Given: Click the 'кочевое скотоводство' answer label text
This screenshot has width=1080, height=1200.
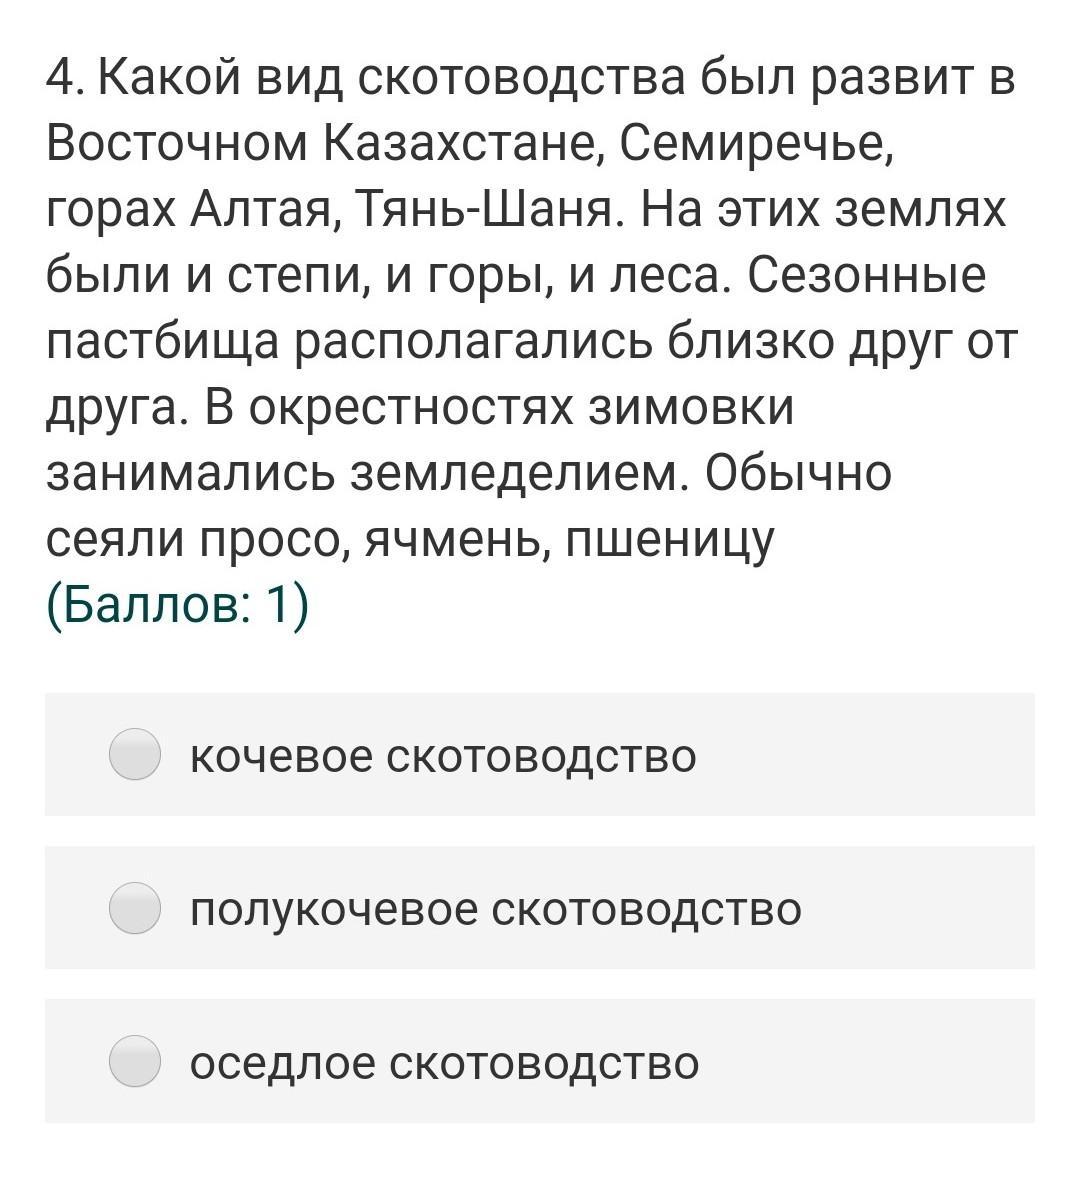Looking at the screenshot, I should pos(443,756).
